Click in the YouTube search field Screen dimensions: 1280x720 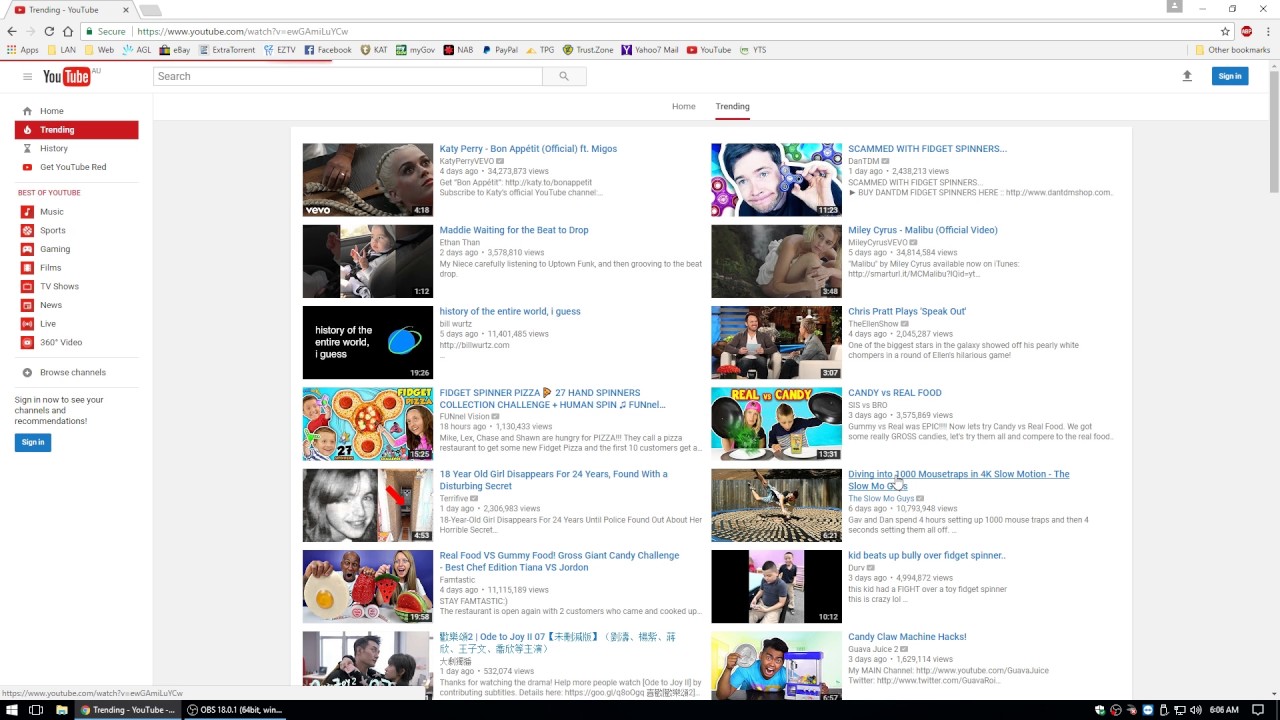click(x=348, y=76)
